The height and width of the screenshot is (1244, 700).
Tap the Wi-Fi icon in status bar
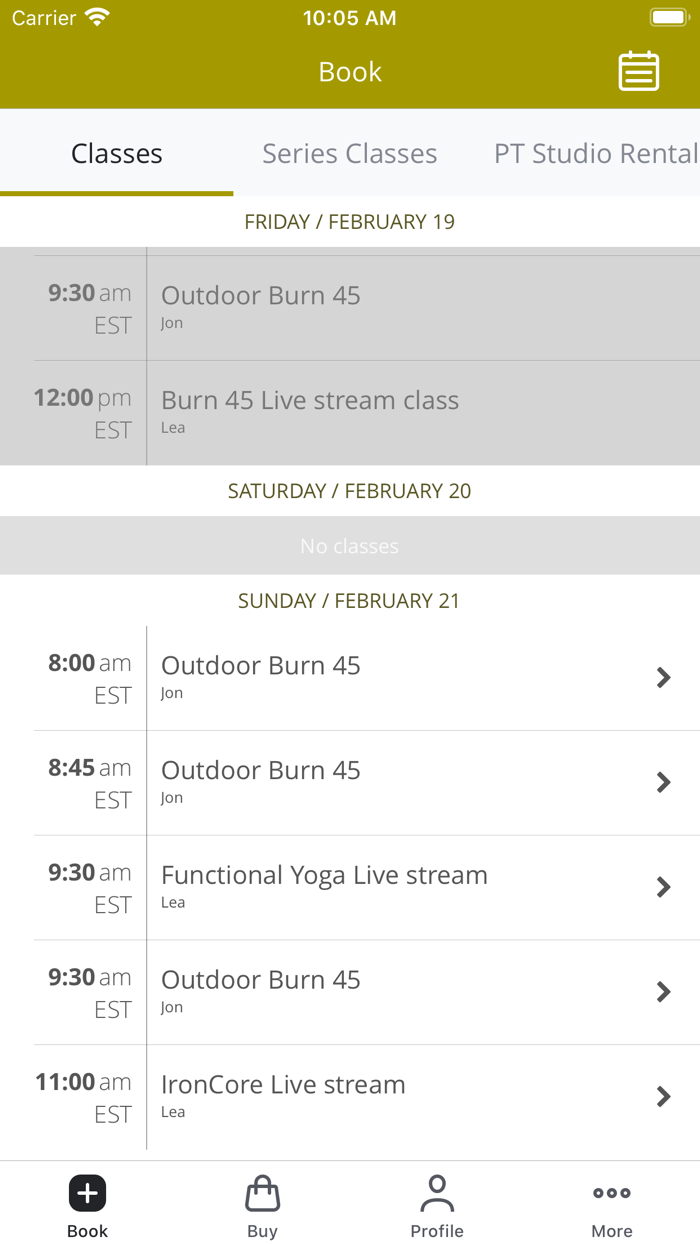97,18
